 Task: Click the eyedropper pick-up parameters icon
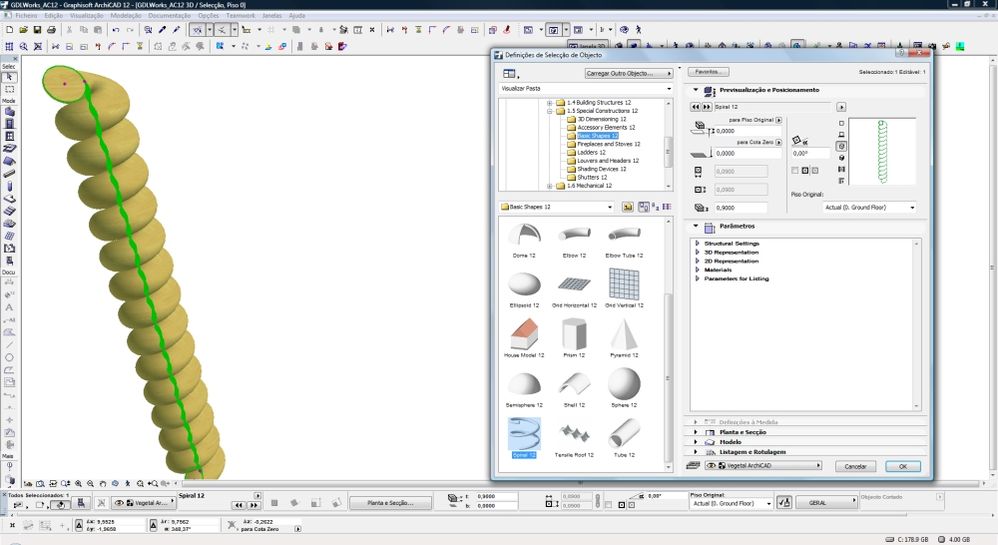coord(162,29)
